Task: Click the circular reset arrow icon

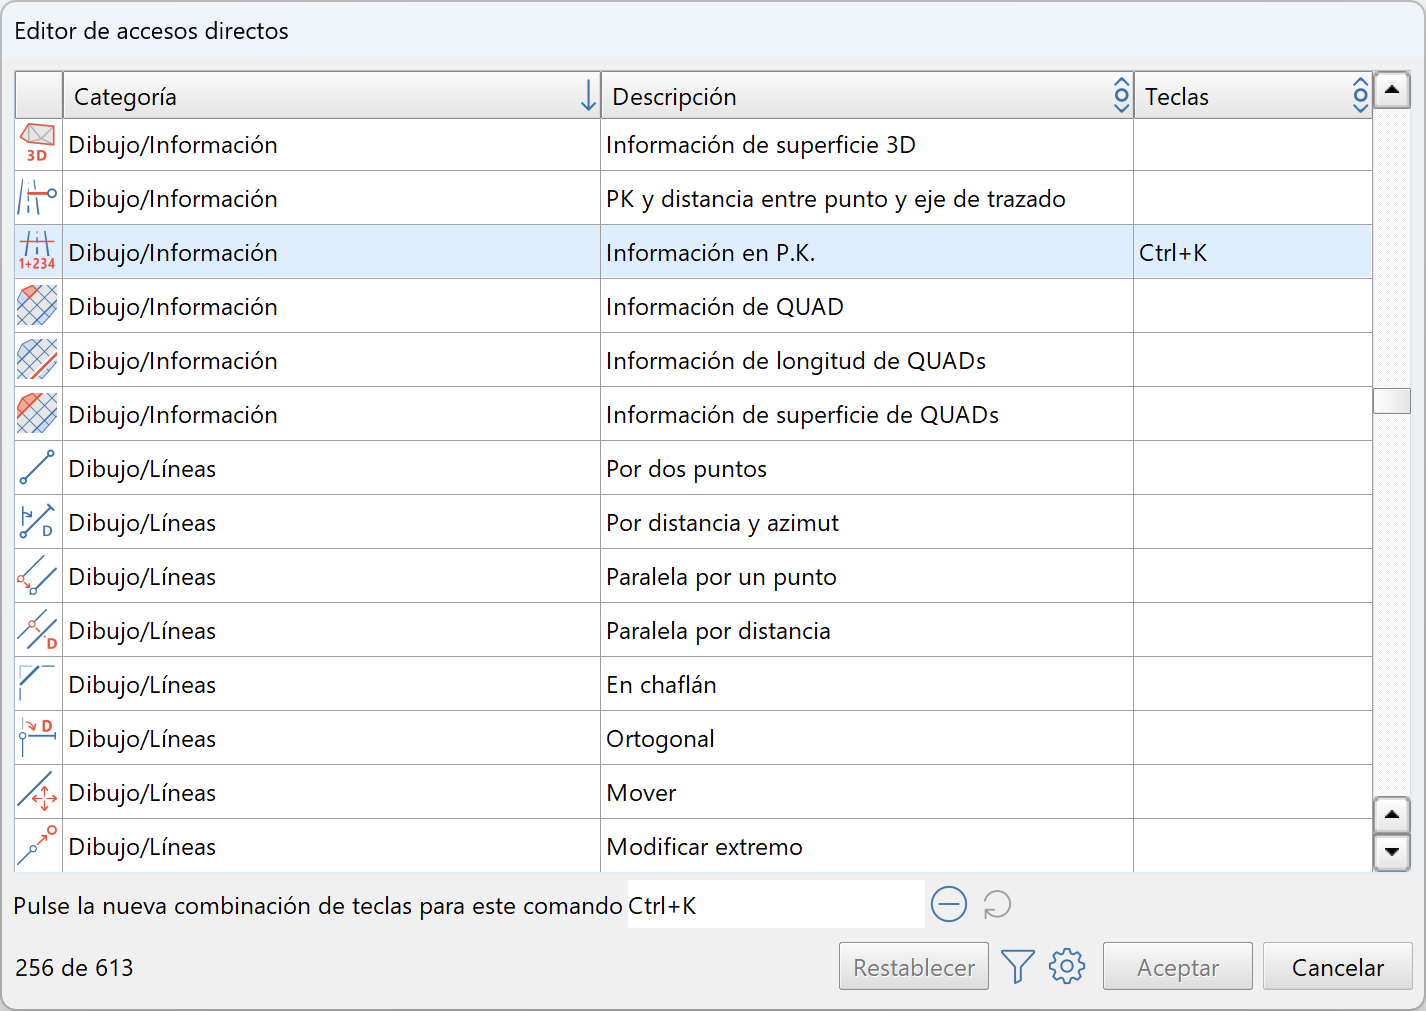Action: (x=997, y=904)
